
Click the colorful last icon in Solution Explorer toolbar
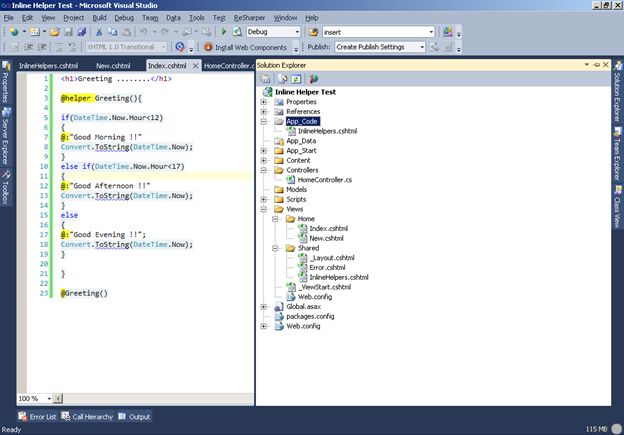pyautogui.click(x=314, y=79)
